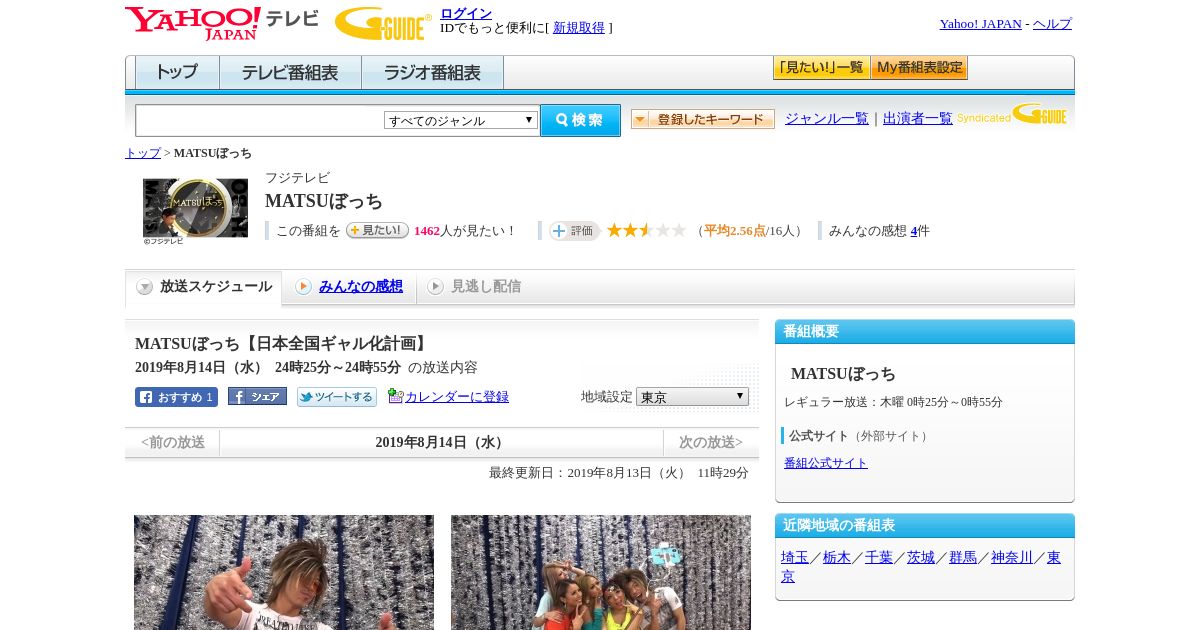The height and width of the screenshot is (630, 1200).
Task: Go to Yahoo! JAPAN link
Action: click(980, 24)
